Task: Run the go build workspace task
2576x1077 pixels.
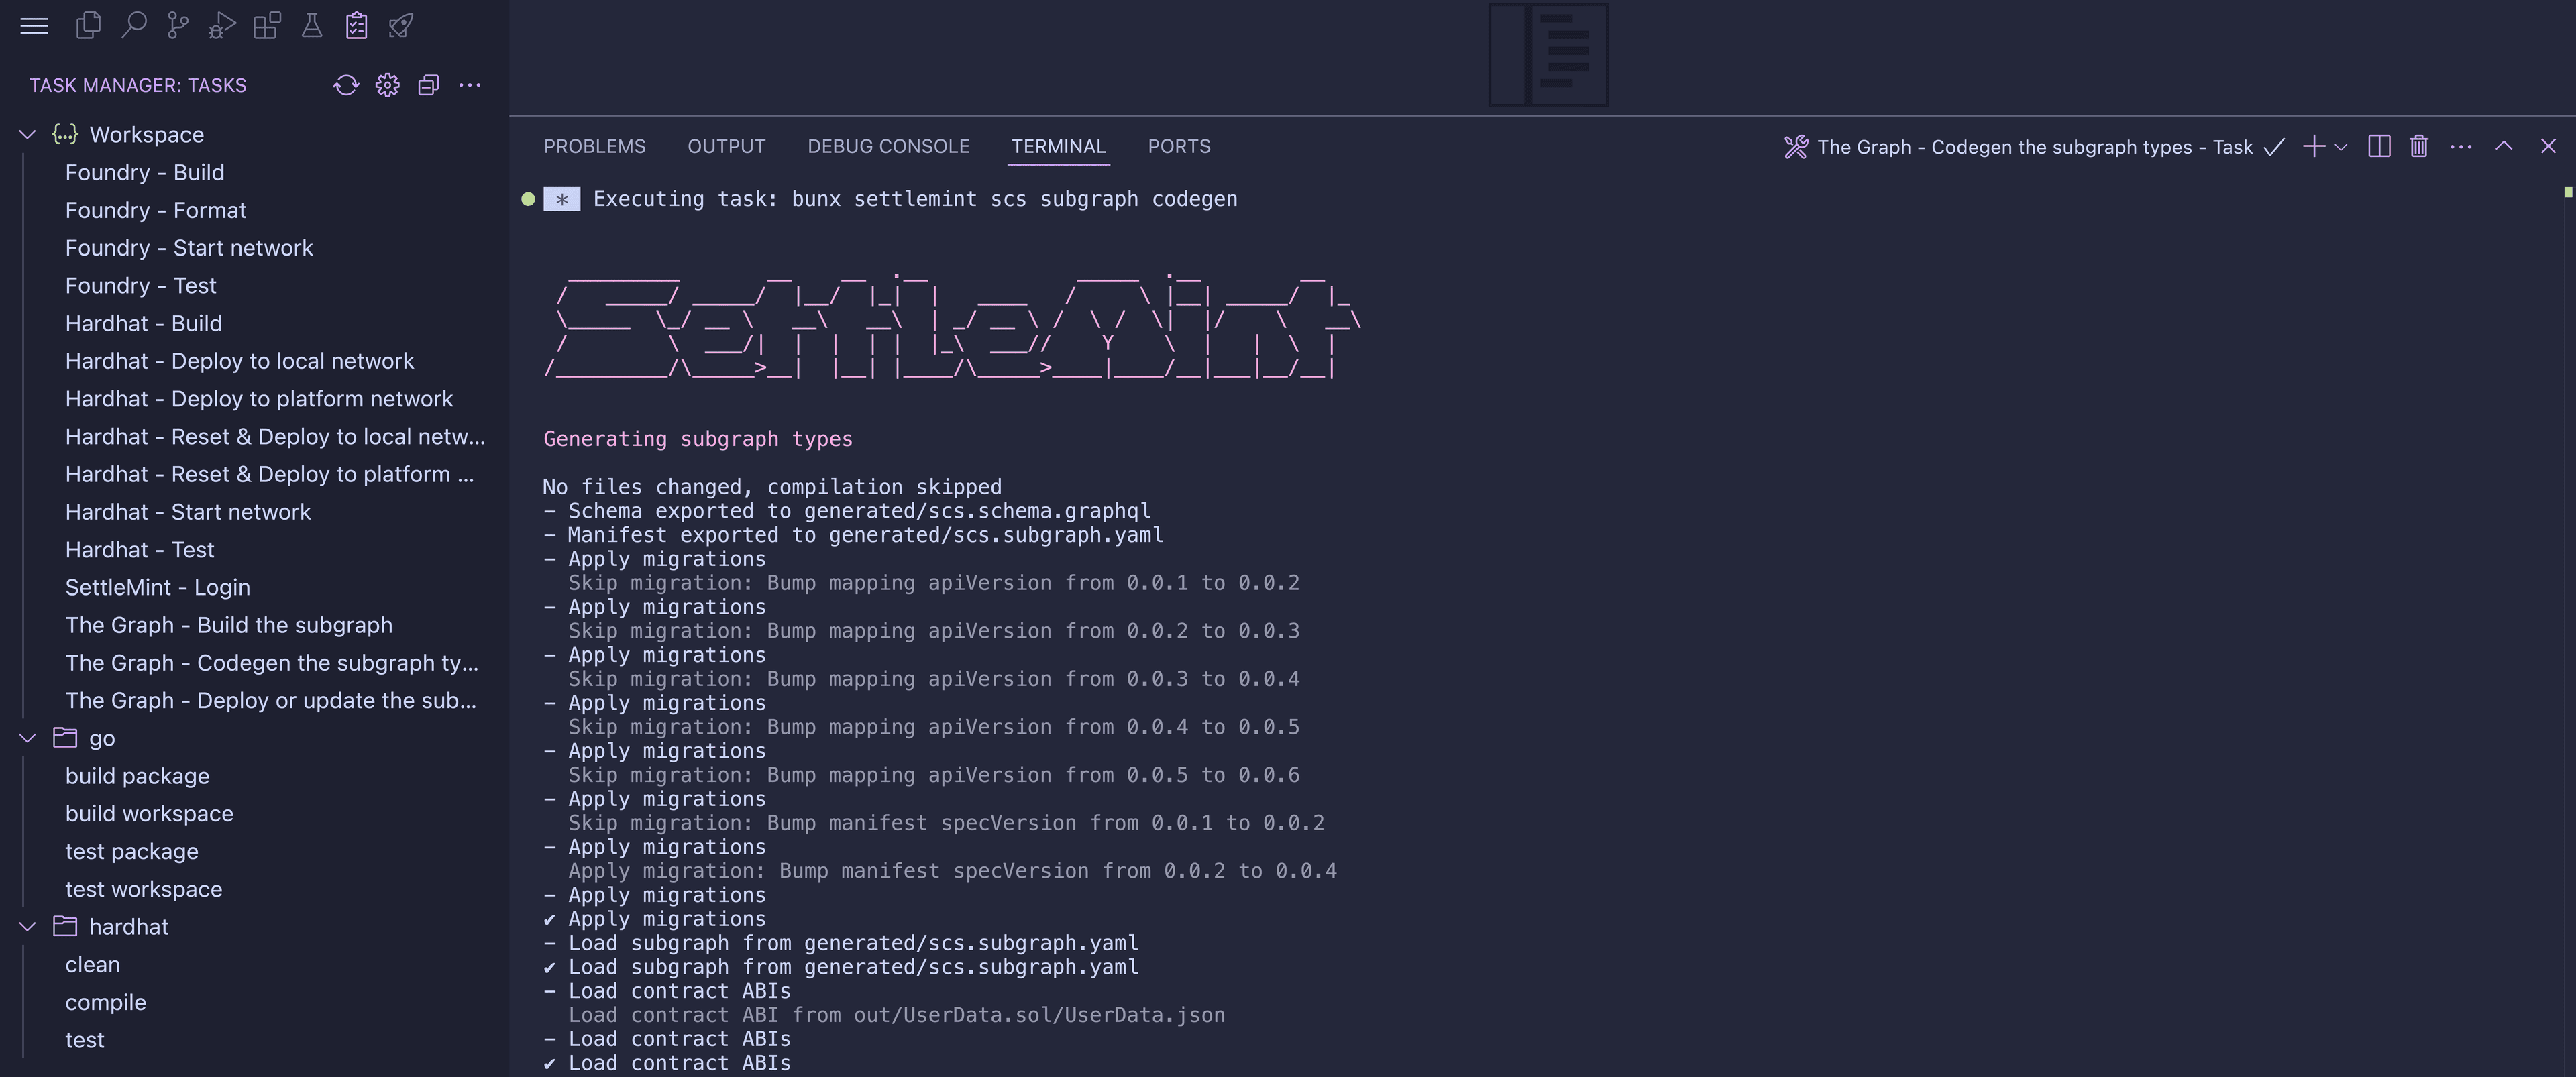Action: point(149,814)
